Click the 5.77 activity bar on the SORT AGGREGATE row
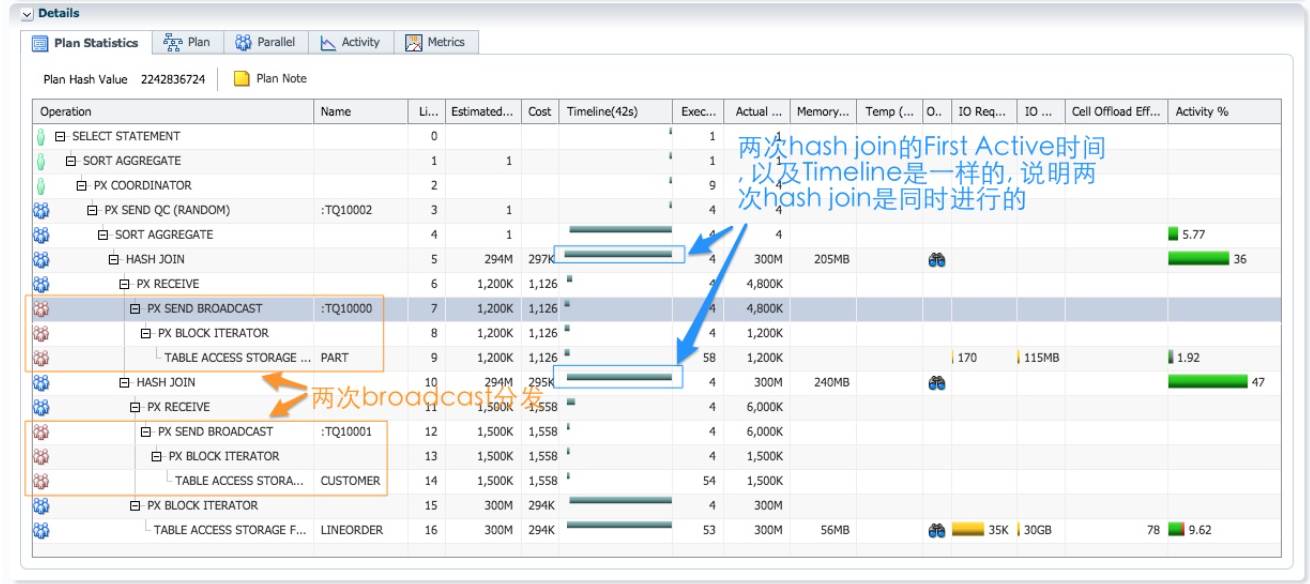The image size is (1310, 584). (1173, 235)
